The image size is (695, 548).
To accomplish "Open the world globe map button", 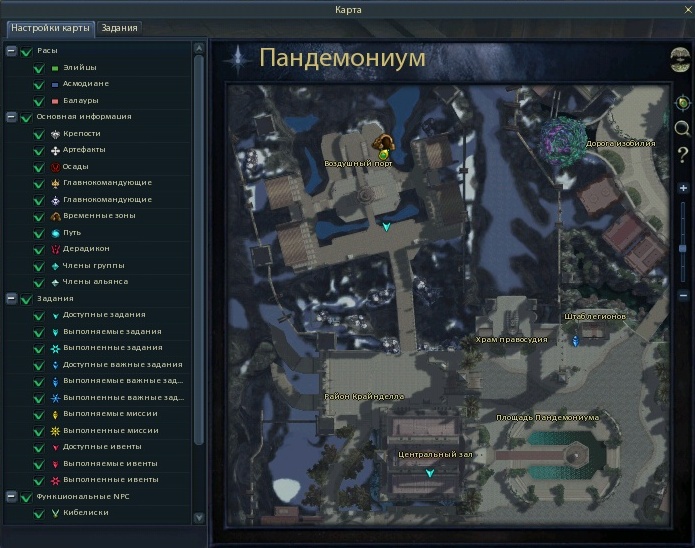I will pyautogui.click(x=680, y=60).
